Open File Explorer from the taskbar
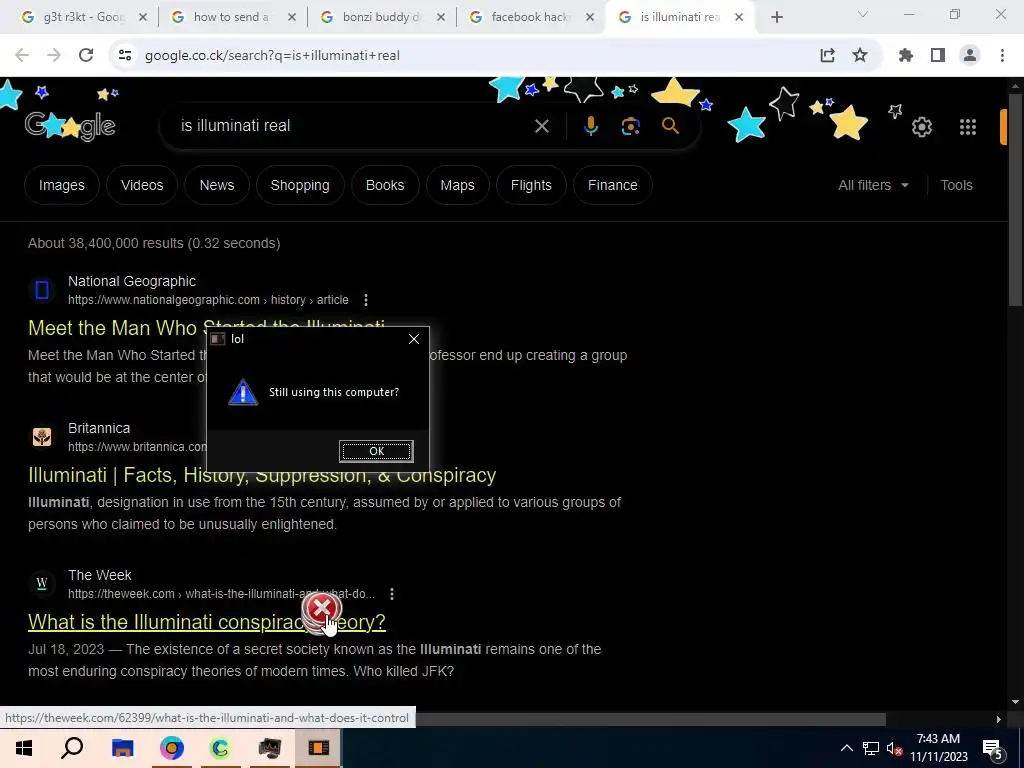This screenshot has width=1024, height=768. click(122, 748)
